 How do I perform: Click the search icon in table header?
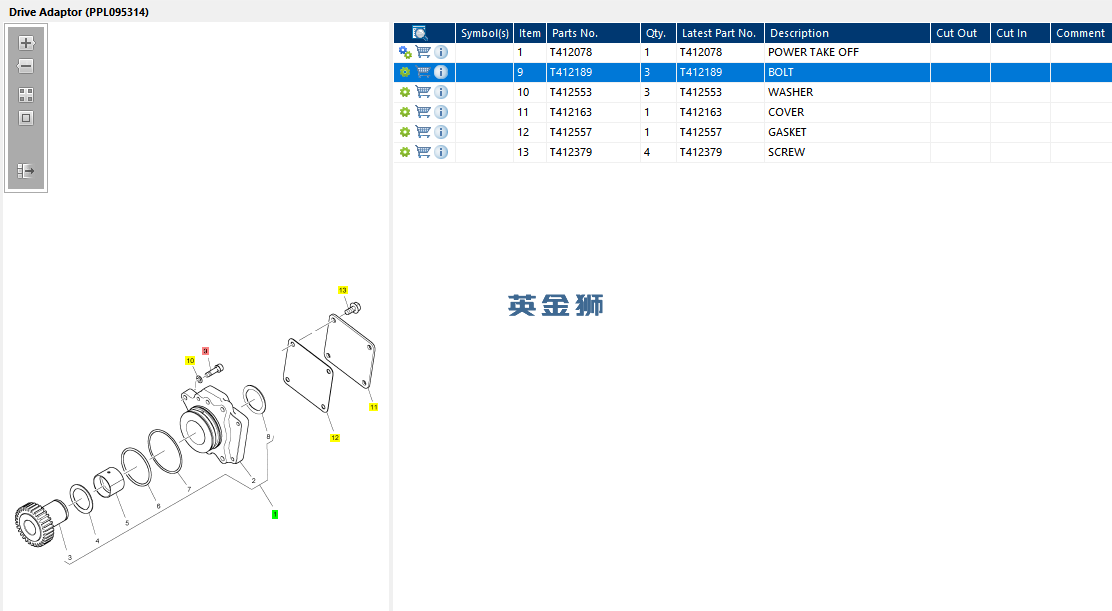(x=421, y=33)
